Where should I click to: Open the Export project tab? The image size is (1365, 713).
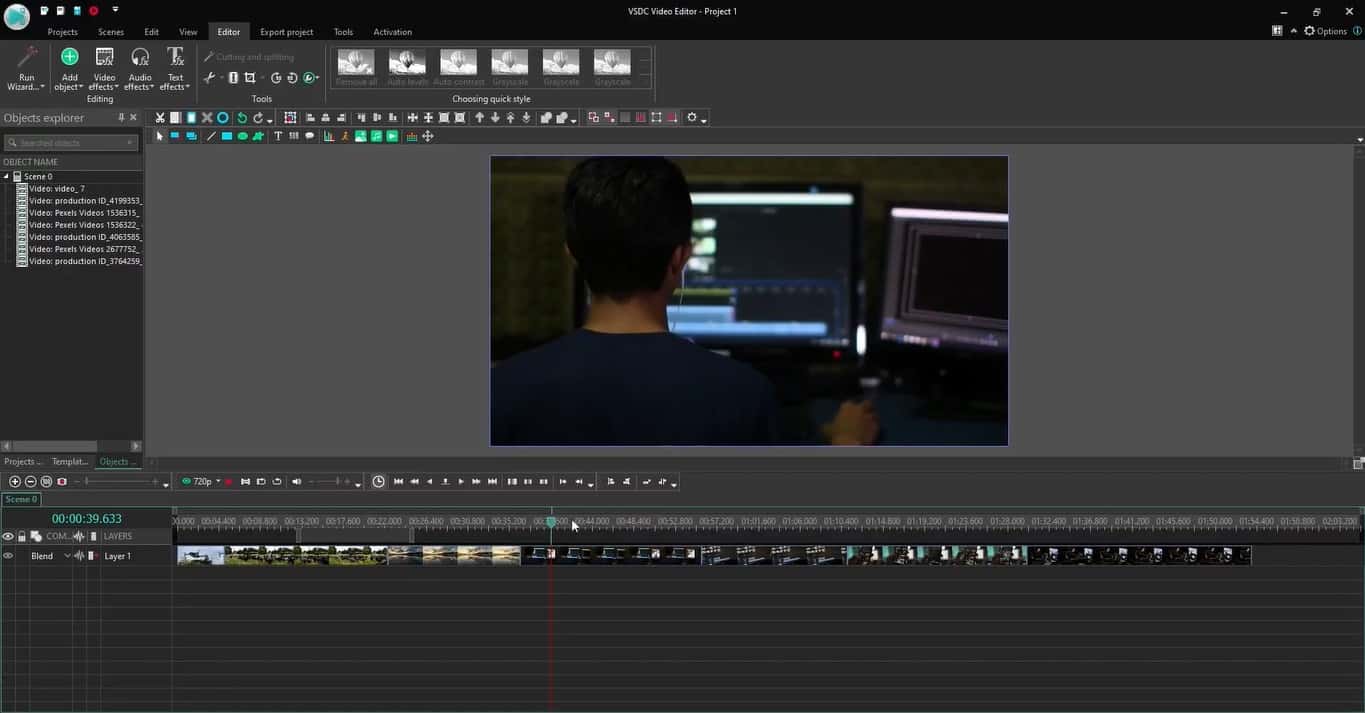pos(286,32)
